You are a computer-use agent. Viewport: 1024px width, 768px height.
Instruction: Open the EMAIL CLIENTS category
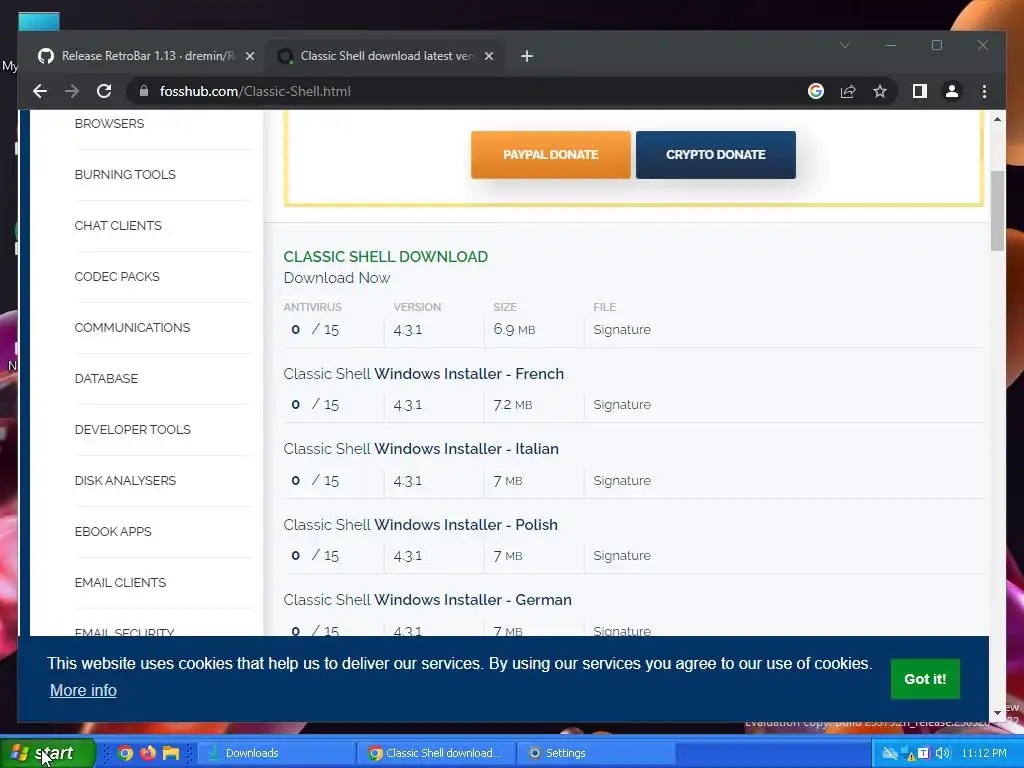[120, 582]
